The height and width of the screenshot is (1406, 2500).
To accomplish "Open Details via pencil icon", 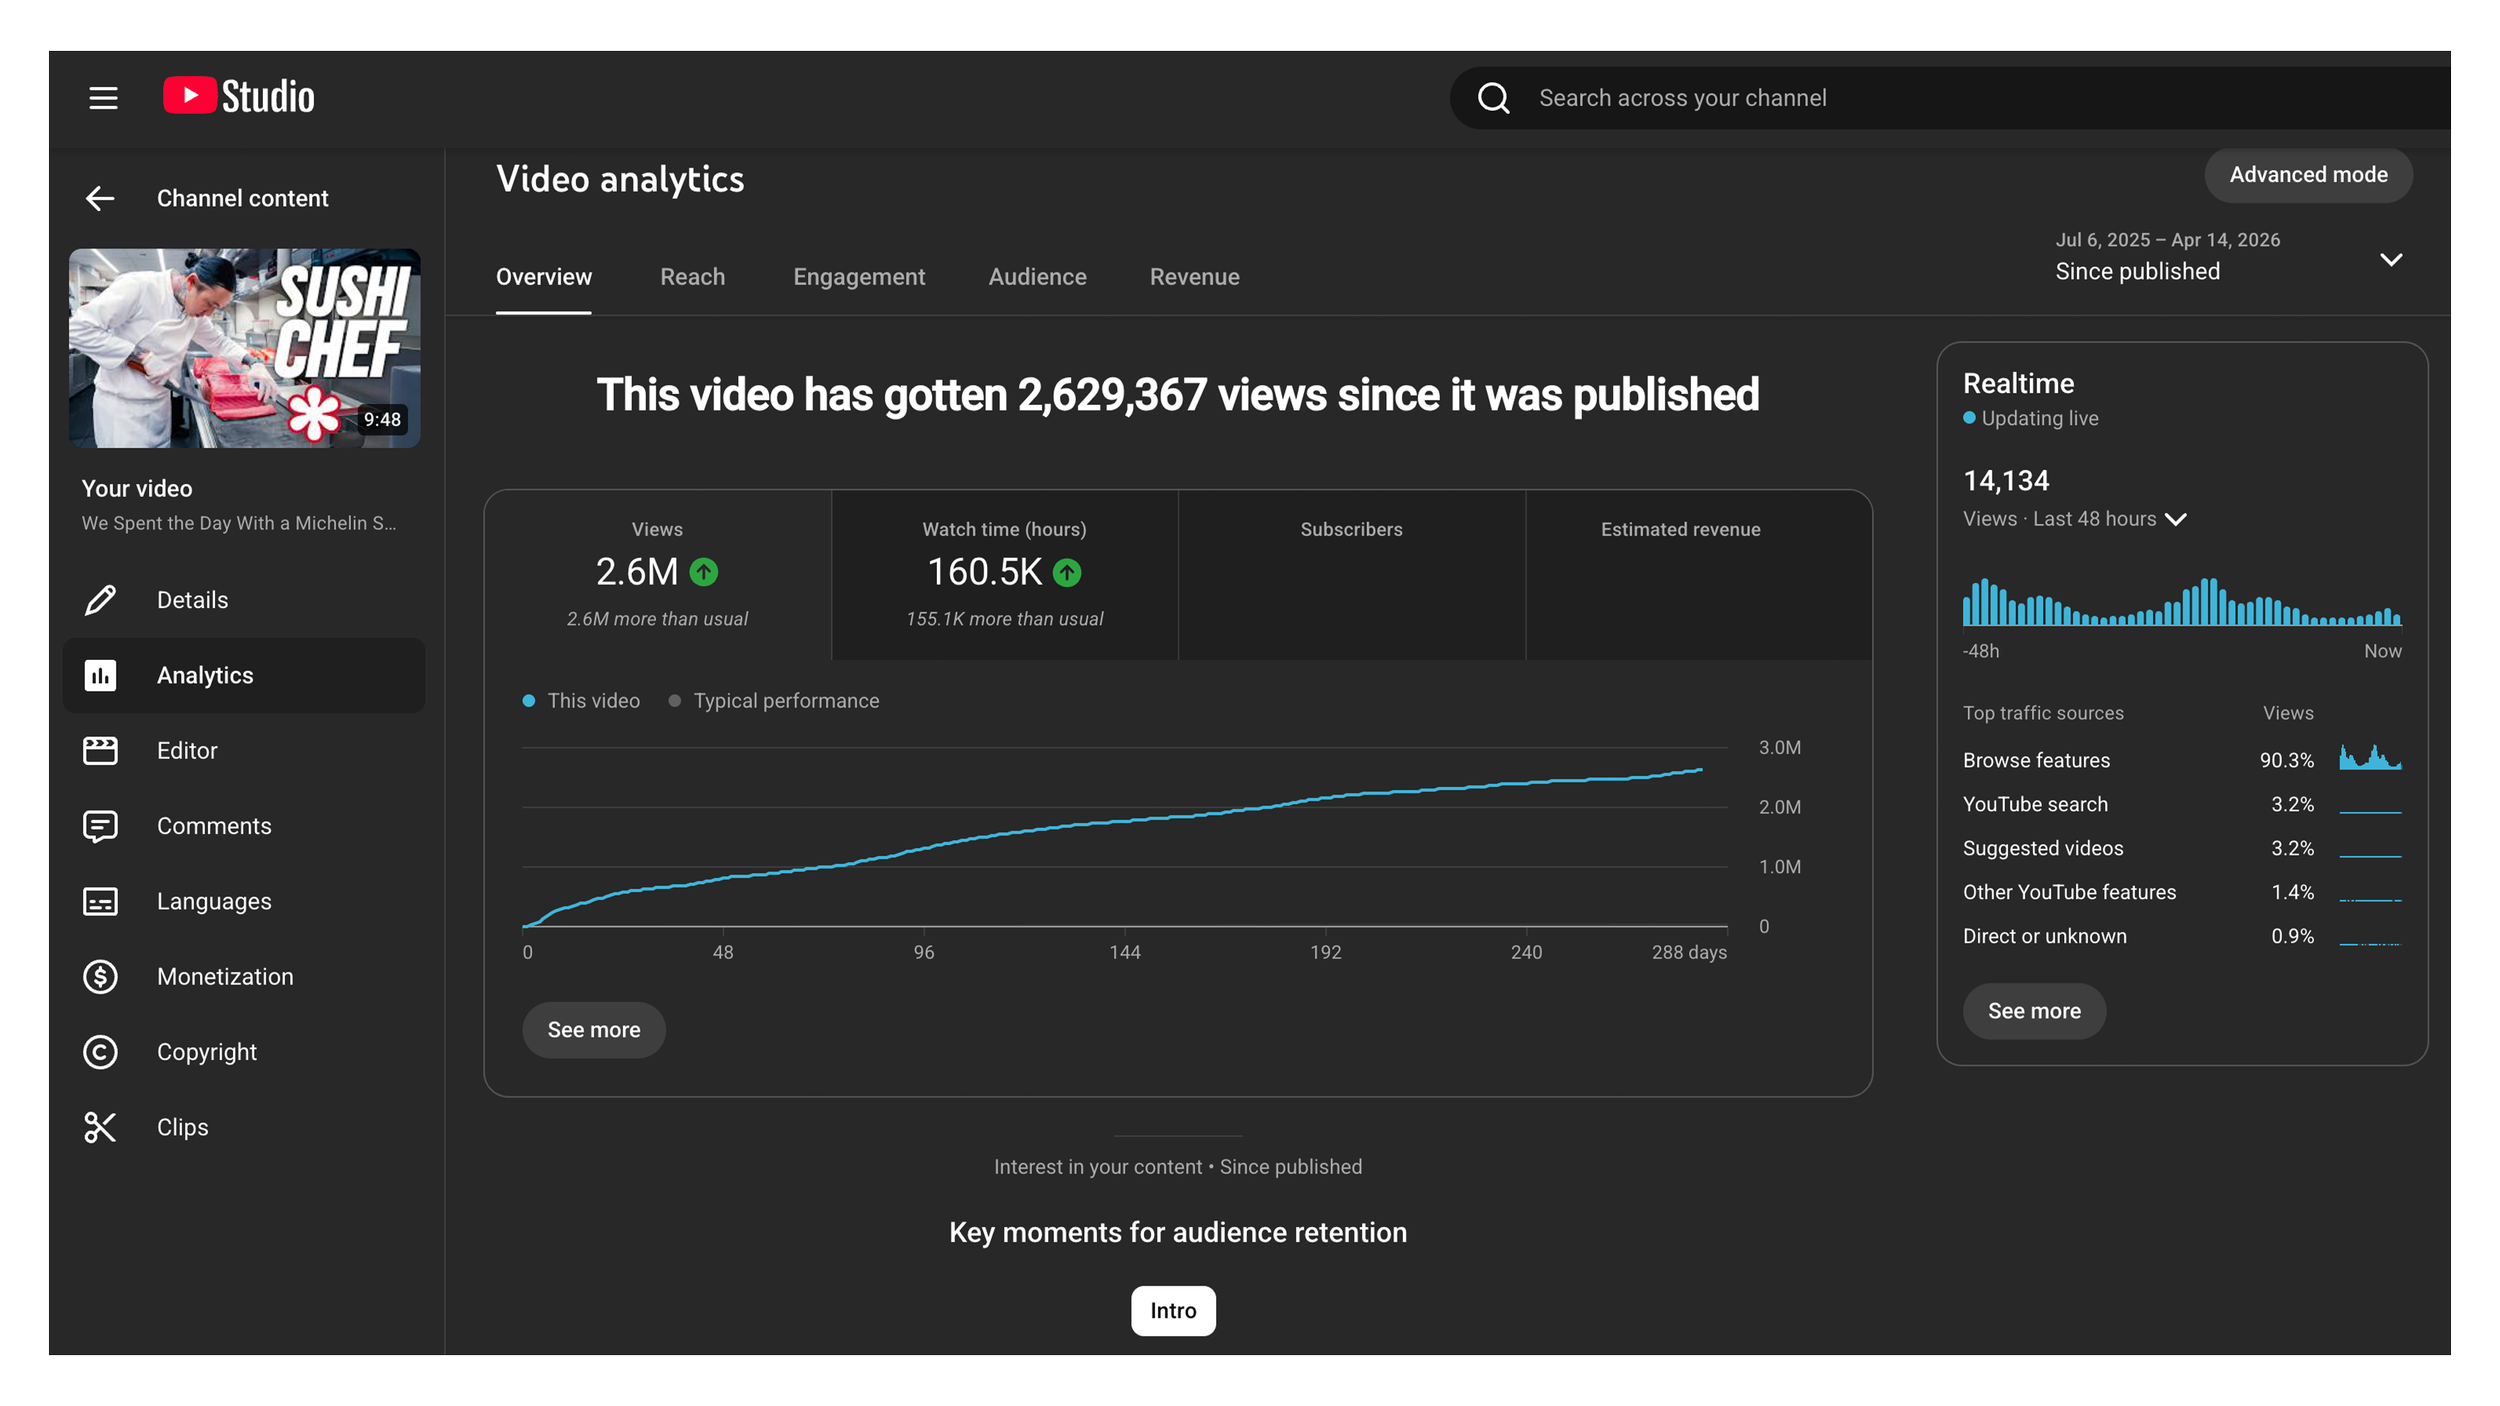I will 100,600.
